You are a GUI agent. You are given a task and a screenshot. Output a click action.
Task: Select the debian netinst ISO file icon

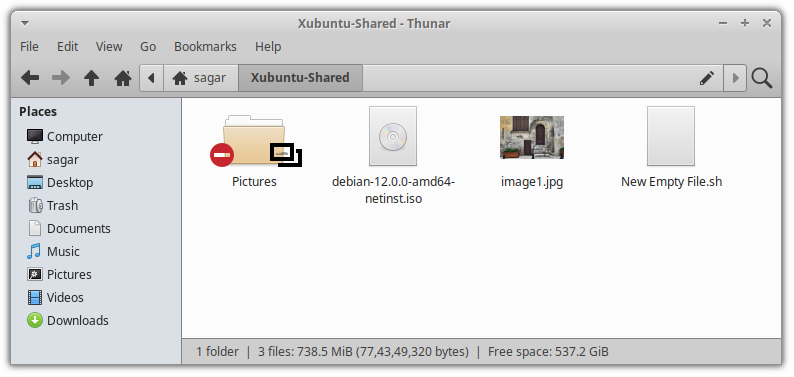pyautogui.click(x=393, y=136)
